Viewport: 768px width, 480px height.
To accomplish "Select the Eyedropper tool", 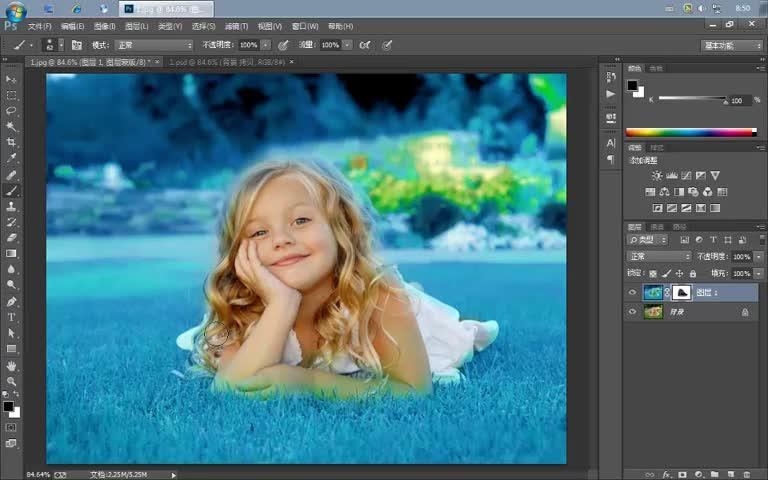I will 11,158.
